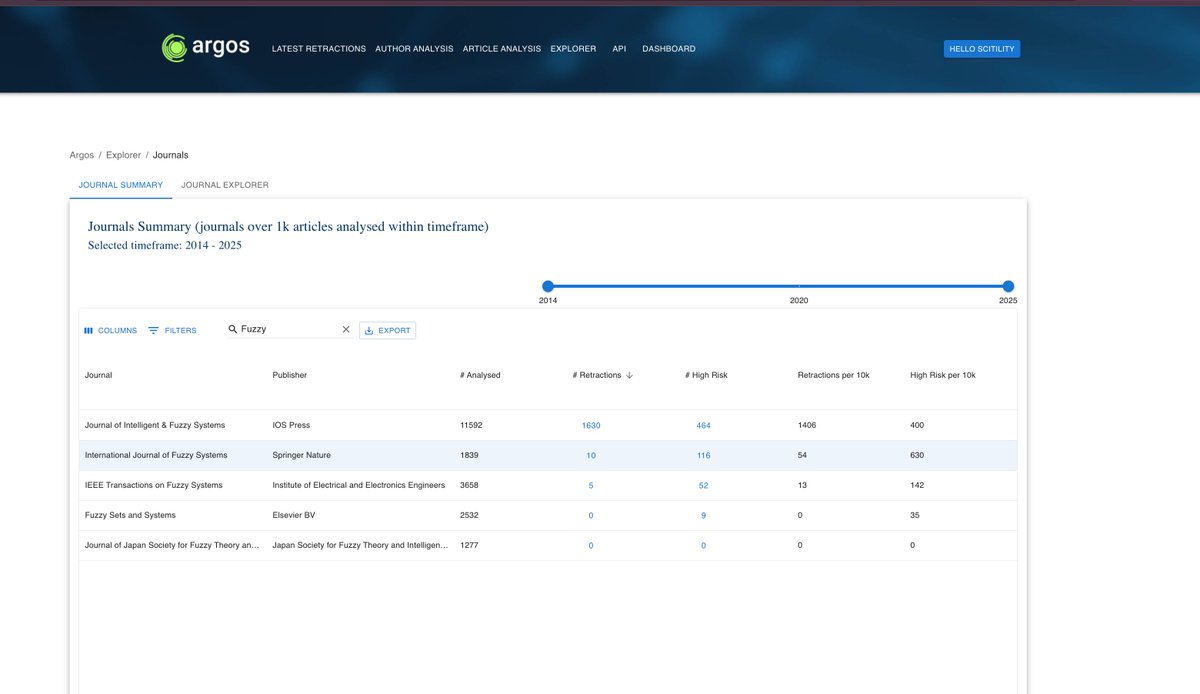Open the Dashboard page
Screen dimensions: 1200x694
point(669,49)
